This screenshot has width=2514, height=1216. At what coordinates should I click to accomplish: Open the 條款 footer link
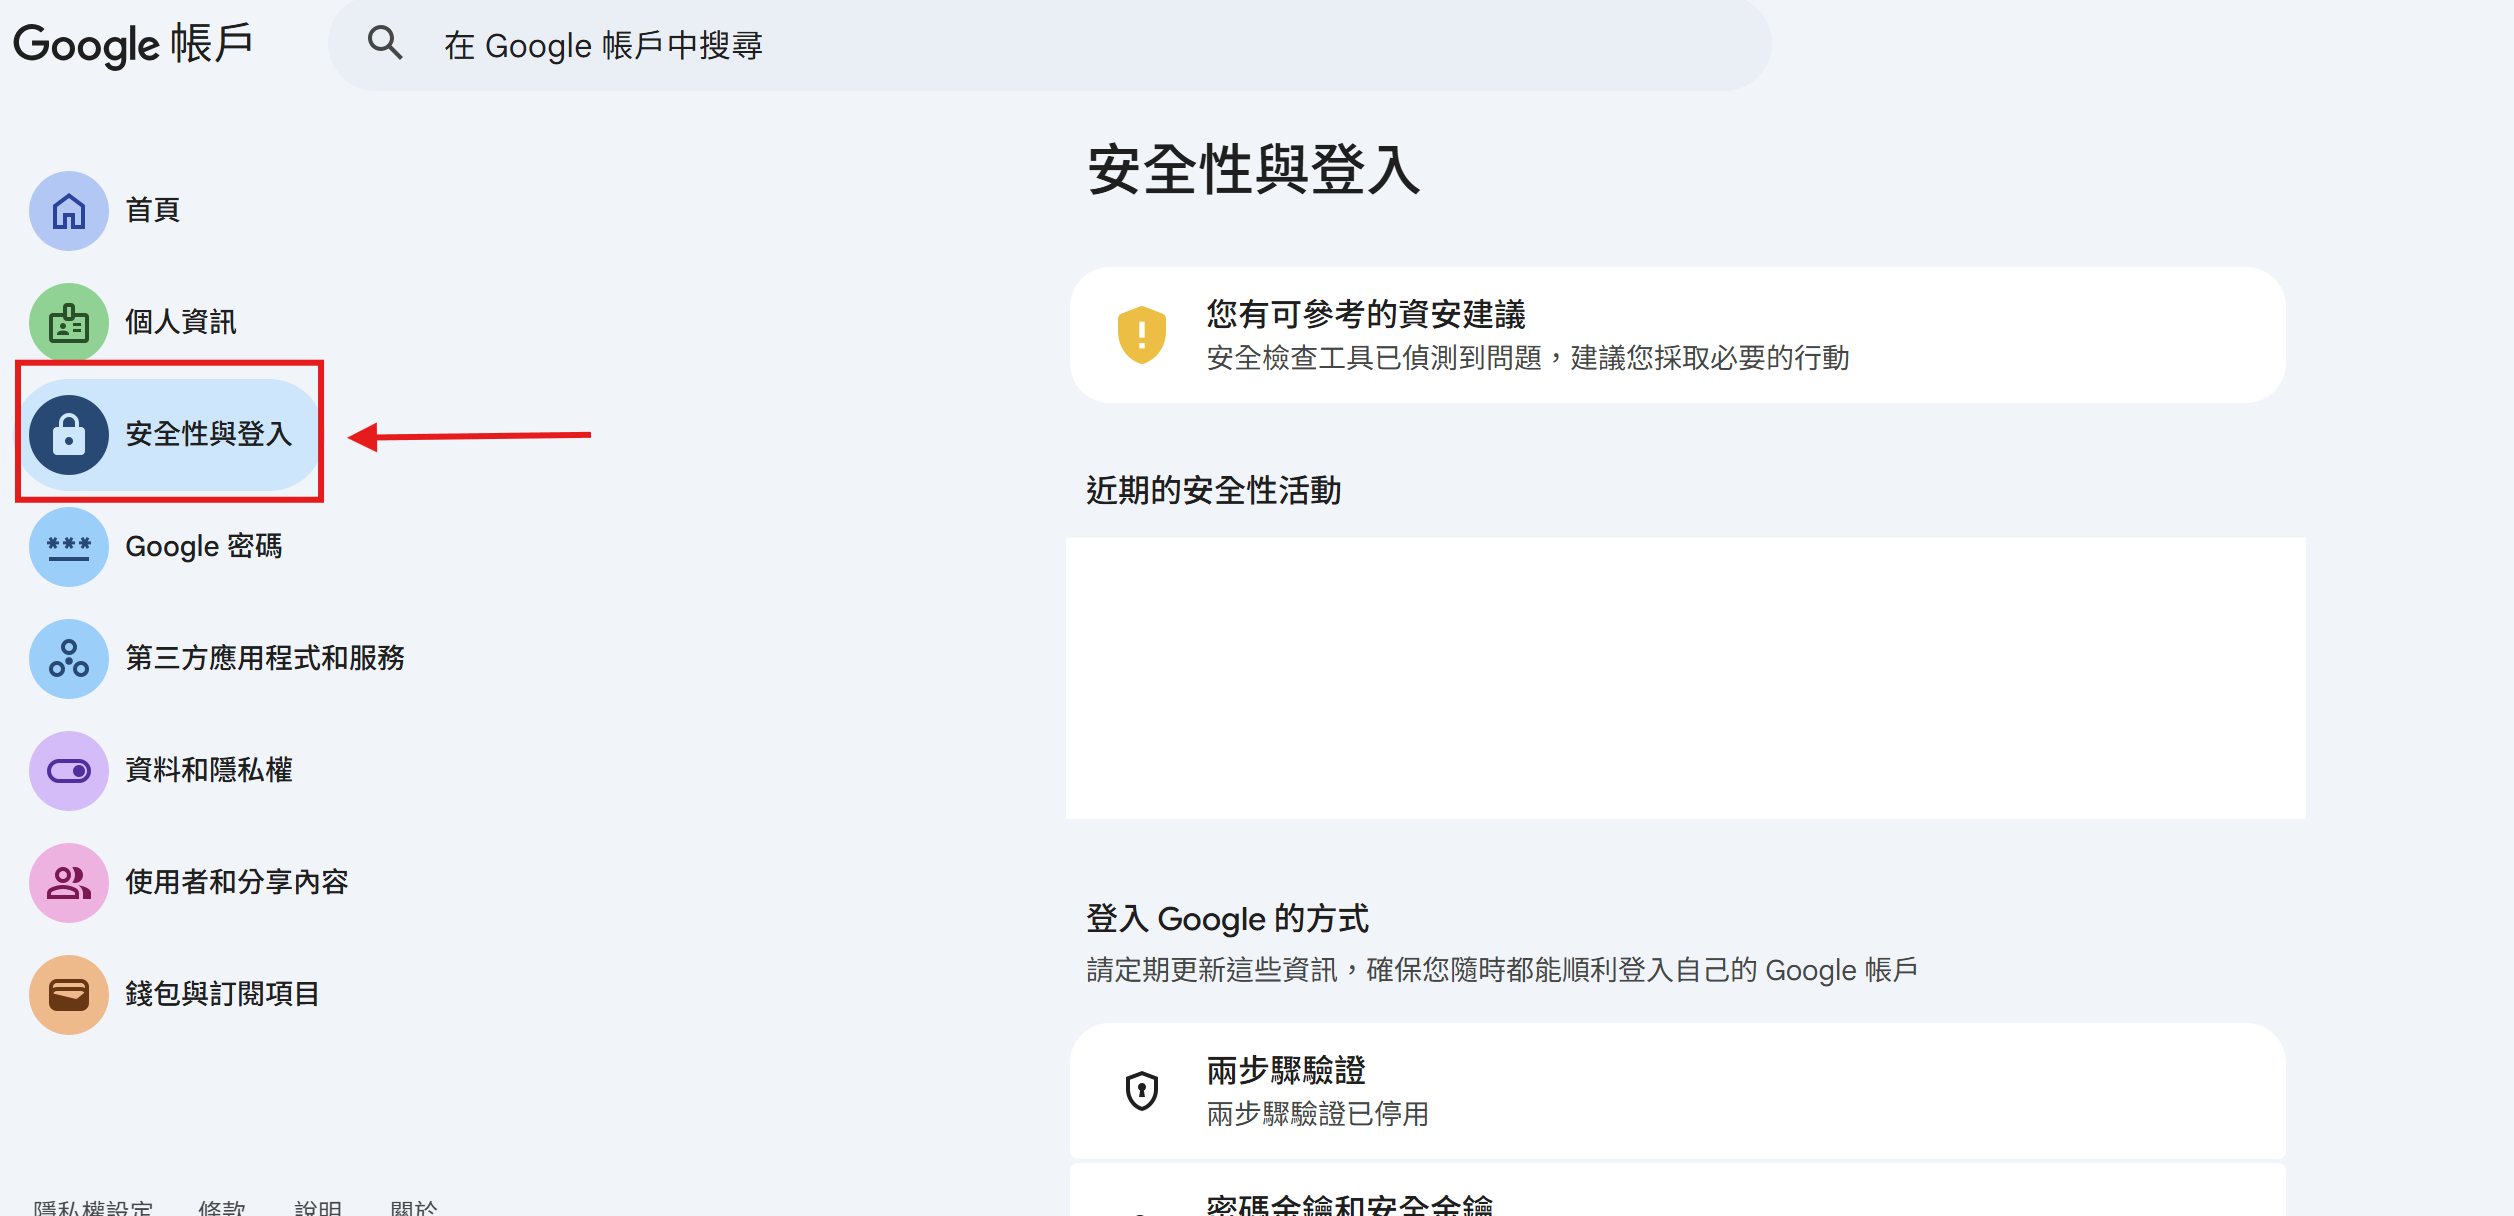(x=221, y=1207)
